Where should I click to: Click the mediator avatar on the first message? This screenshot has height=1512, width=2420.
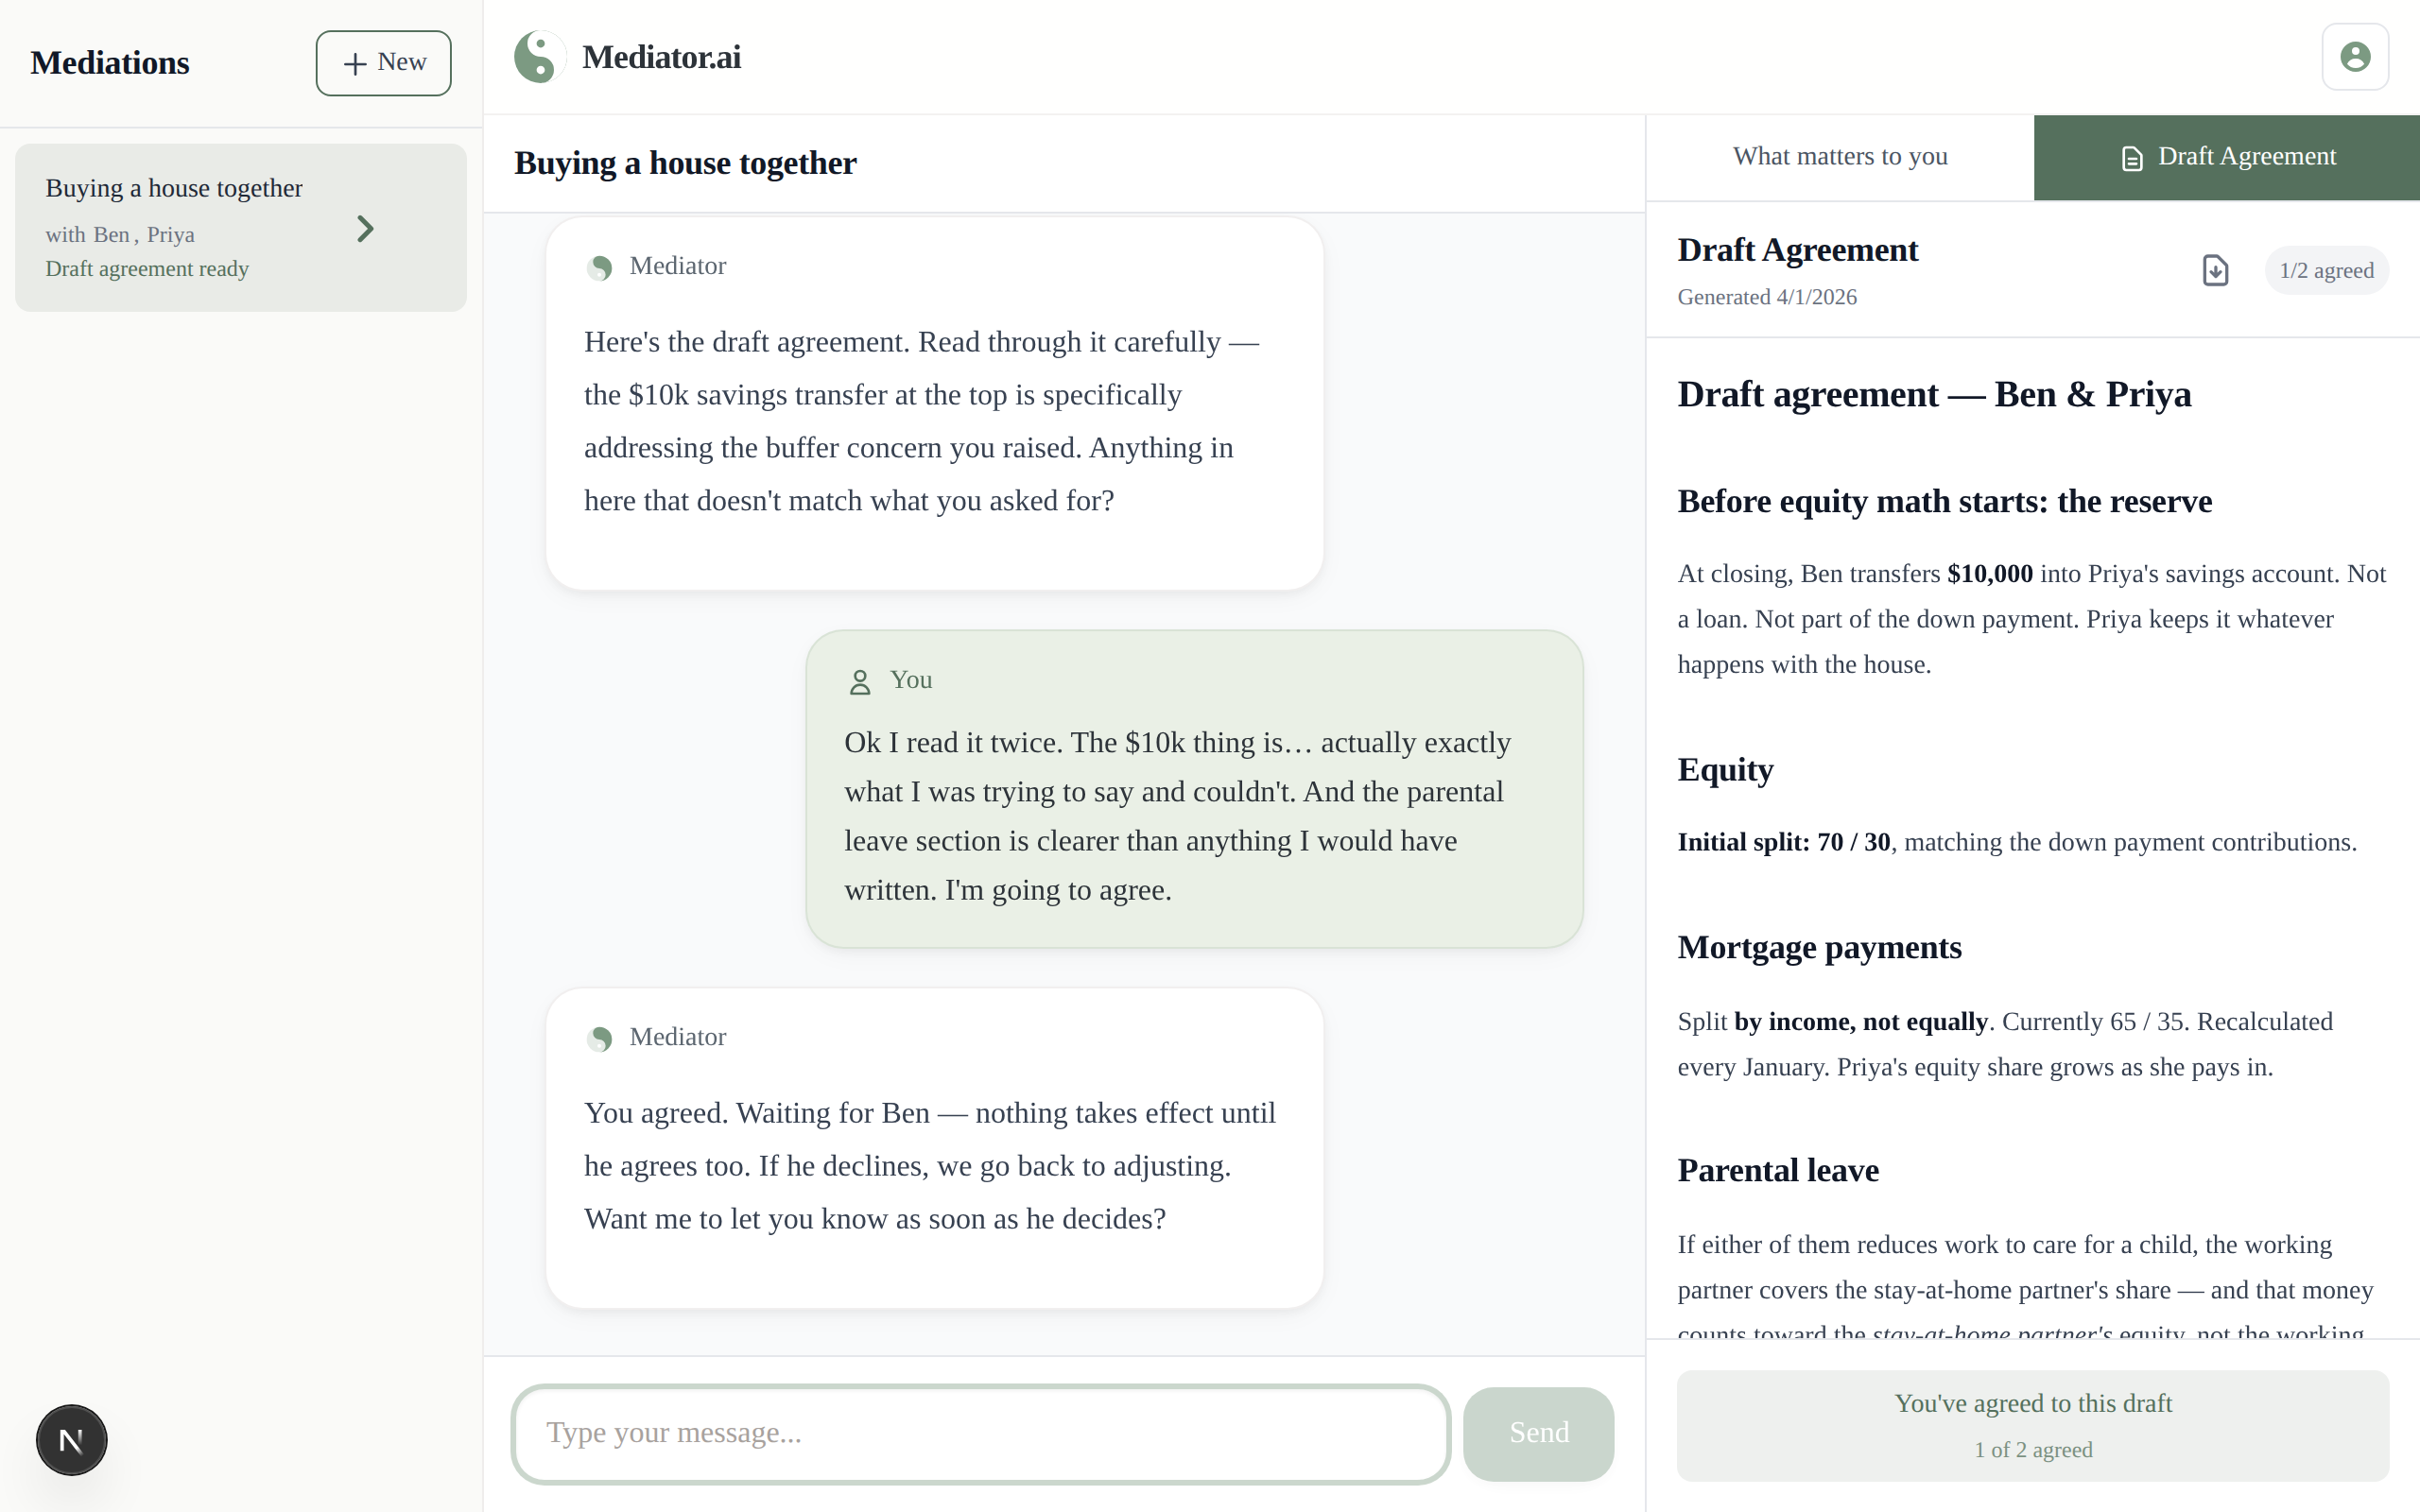pyautogui.click(x=601, y=267)
